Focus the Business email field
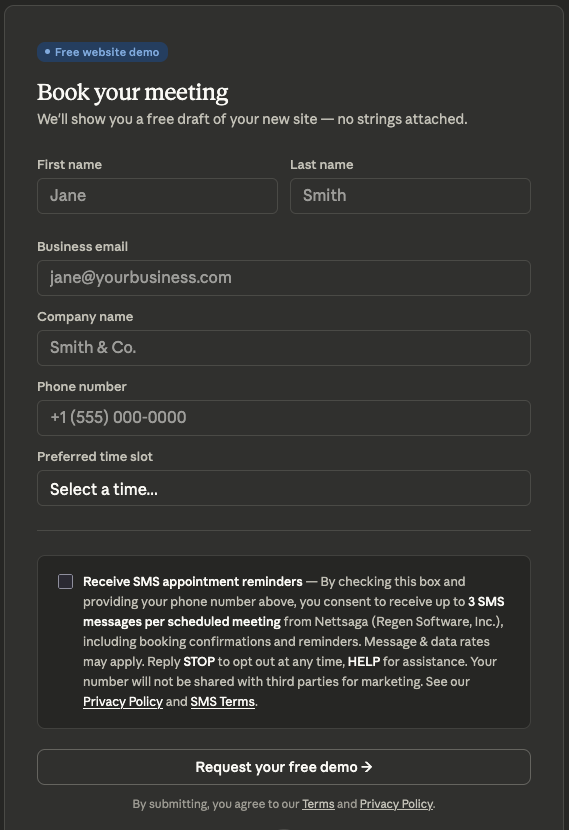This screenshot has width=569, height=830. pos(284,278)
